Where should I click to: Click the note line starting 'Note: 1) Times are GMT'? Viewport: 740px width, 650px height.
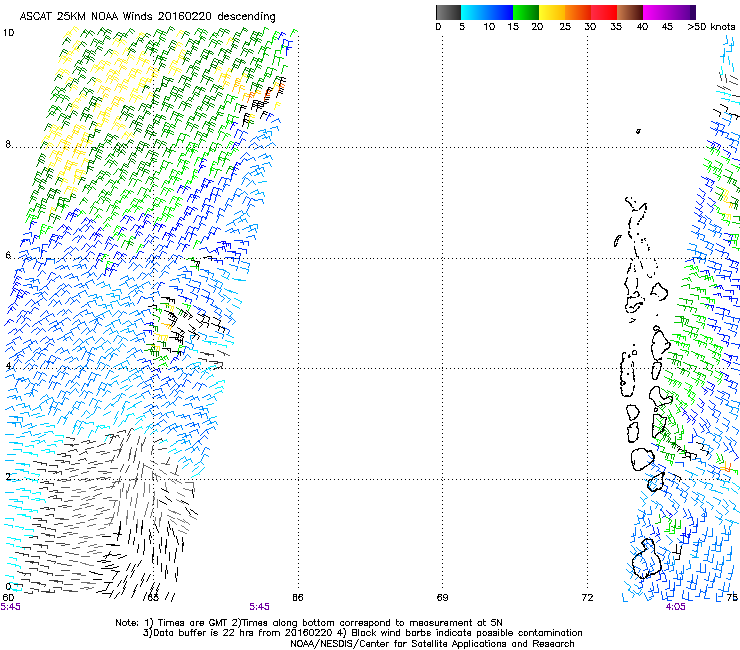pyautogui.click(x=309, y=623)
